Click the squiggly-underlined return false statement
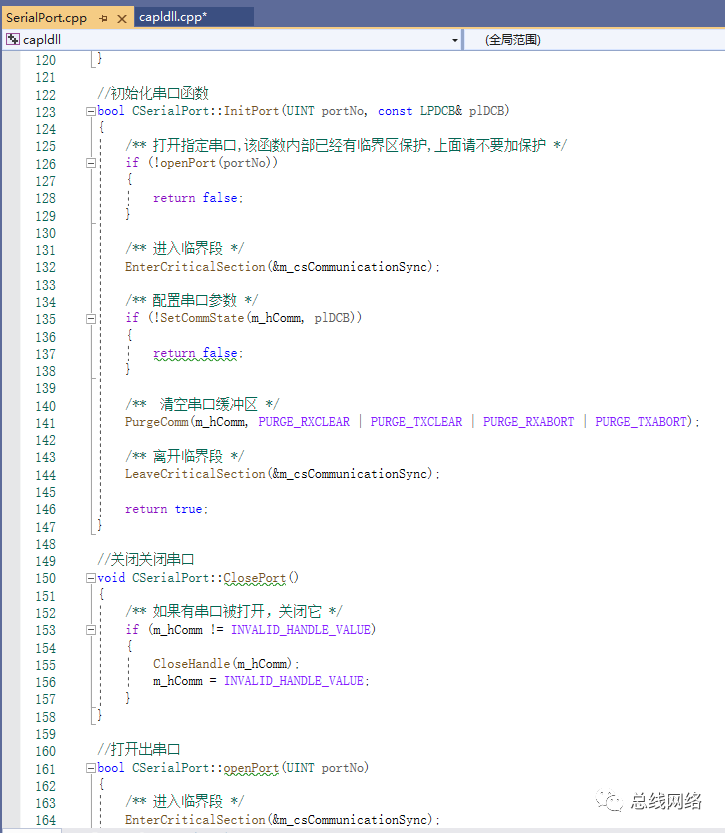Screen dimensions: 725x833 coord(197,353)
